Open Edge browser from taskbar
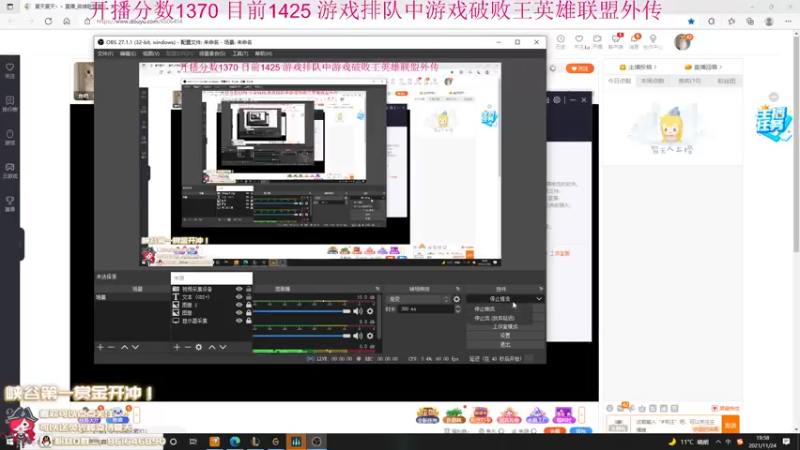This screenshot has height=450, width=800. (x=235, y=441)
